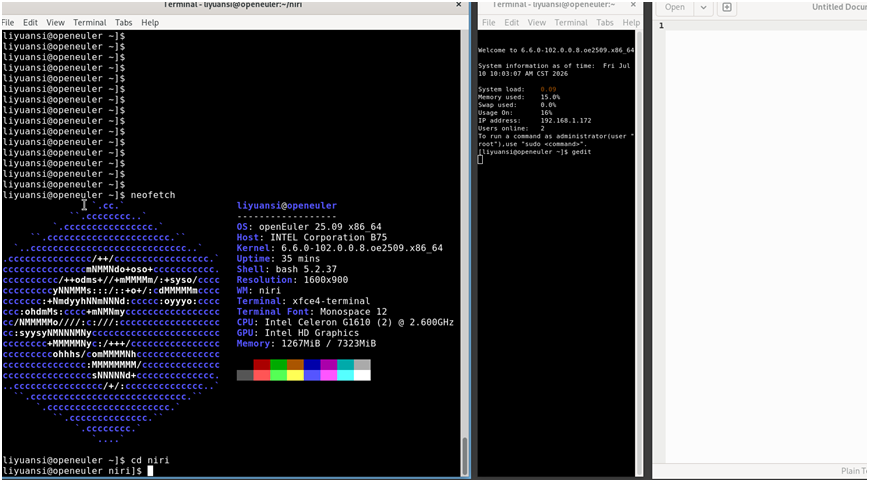Viewport: 869px width, 482px height.
Task: Click System load value 0.09
Action: [548, 89]
